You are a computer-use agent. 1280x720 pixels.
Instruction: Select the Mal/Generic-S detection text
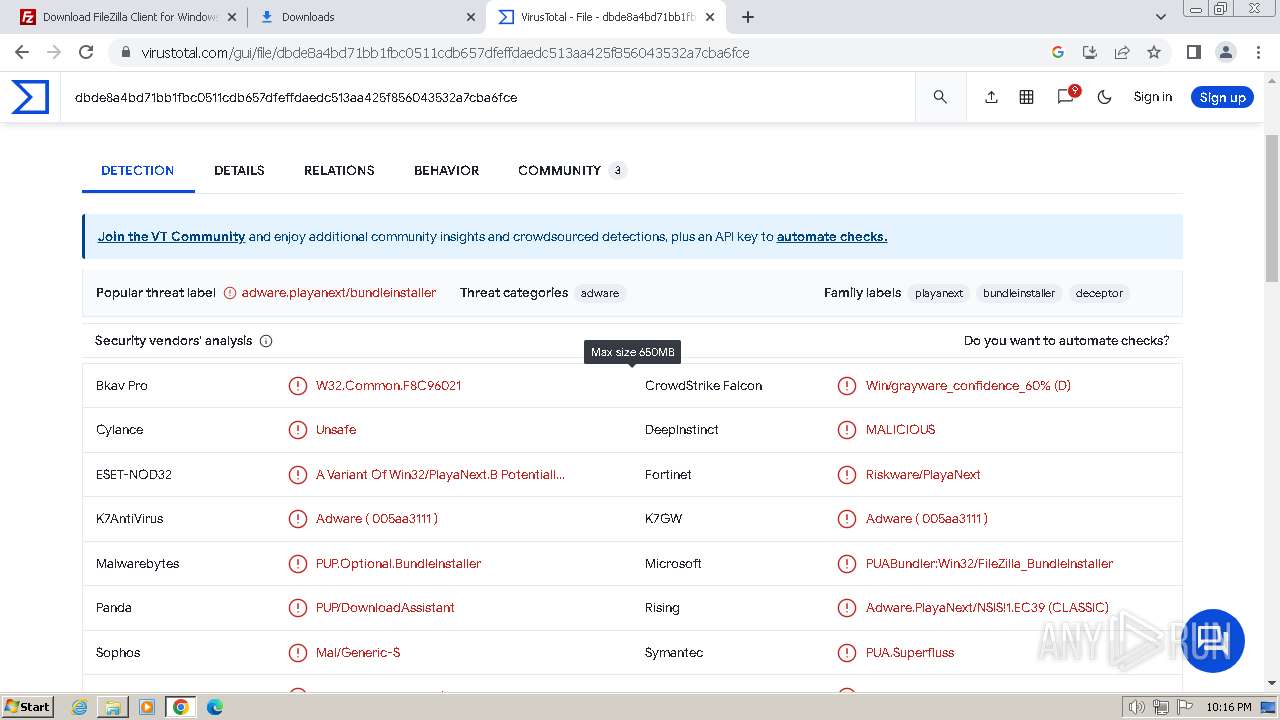point(358,652)
